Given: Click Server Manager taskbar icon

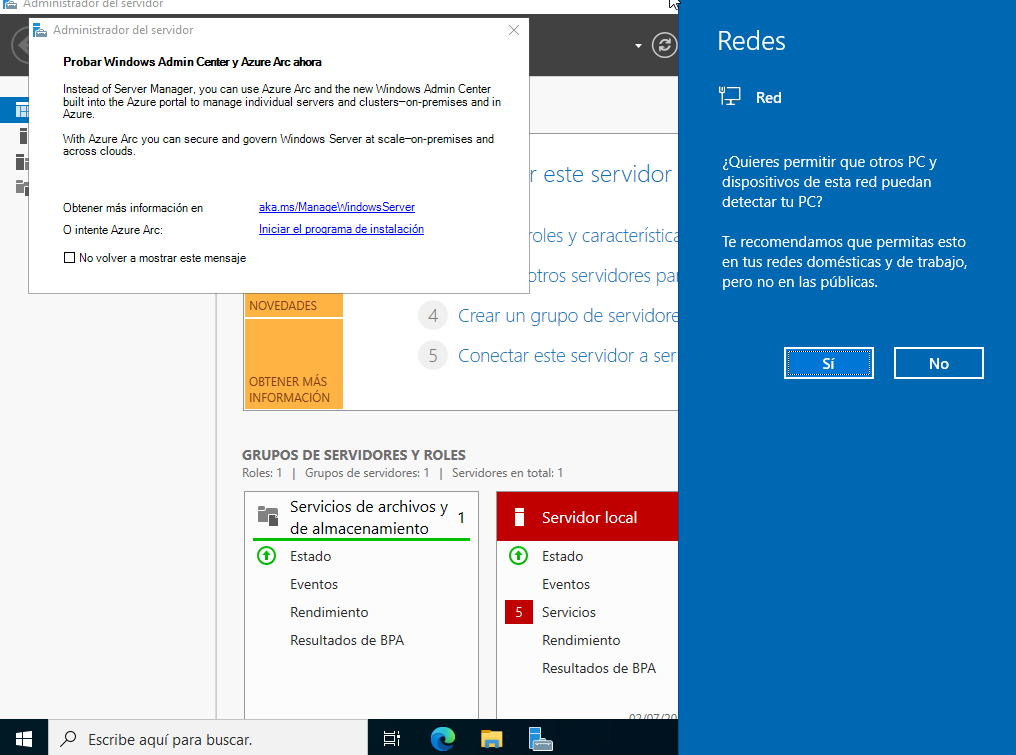Looking at the screenshot, I should click(540, 738).
